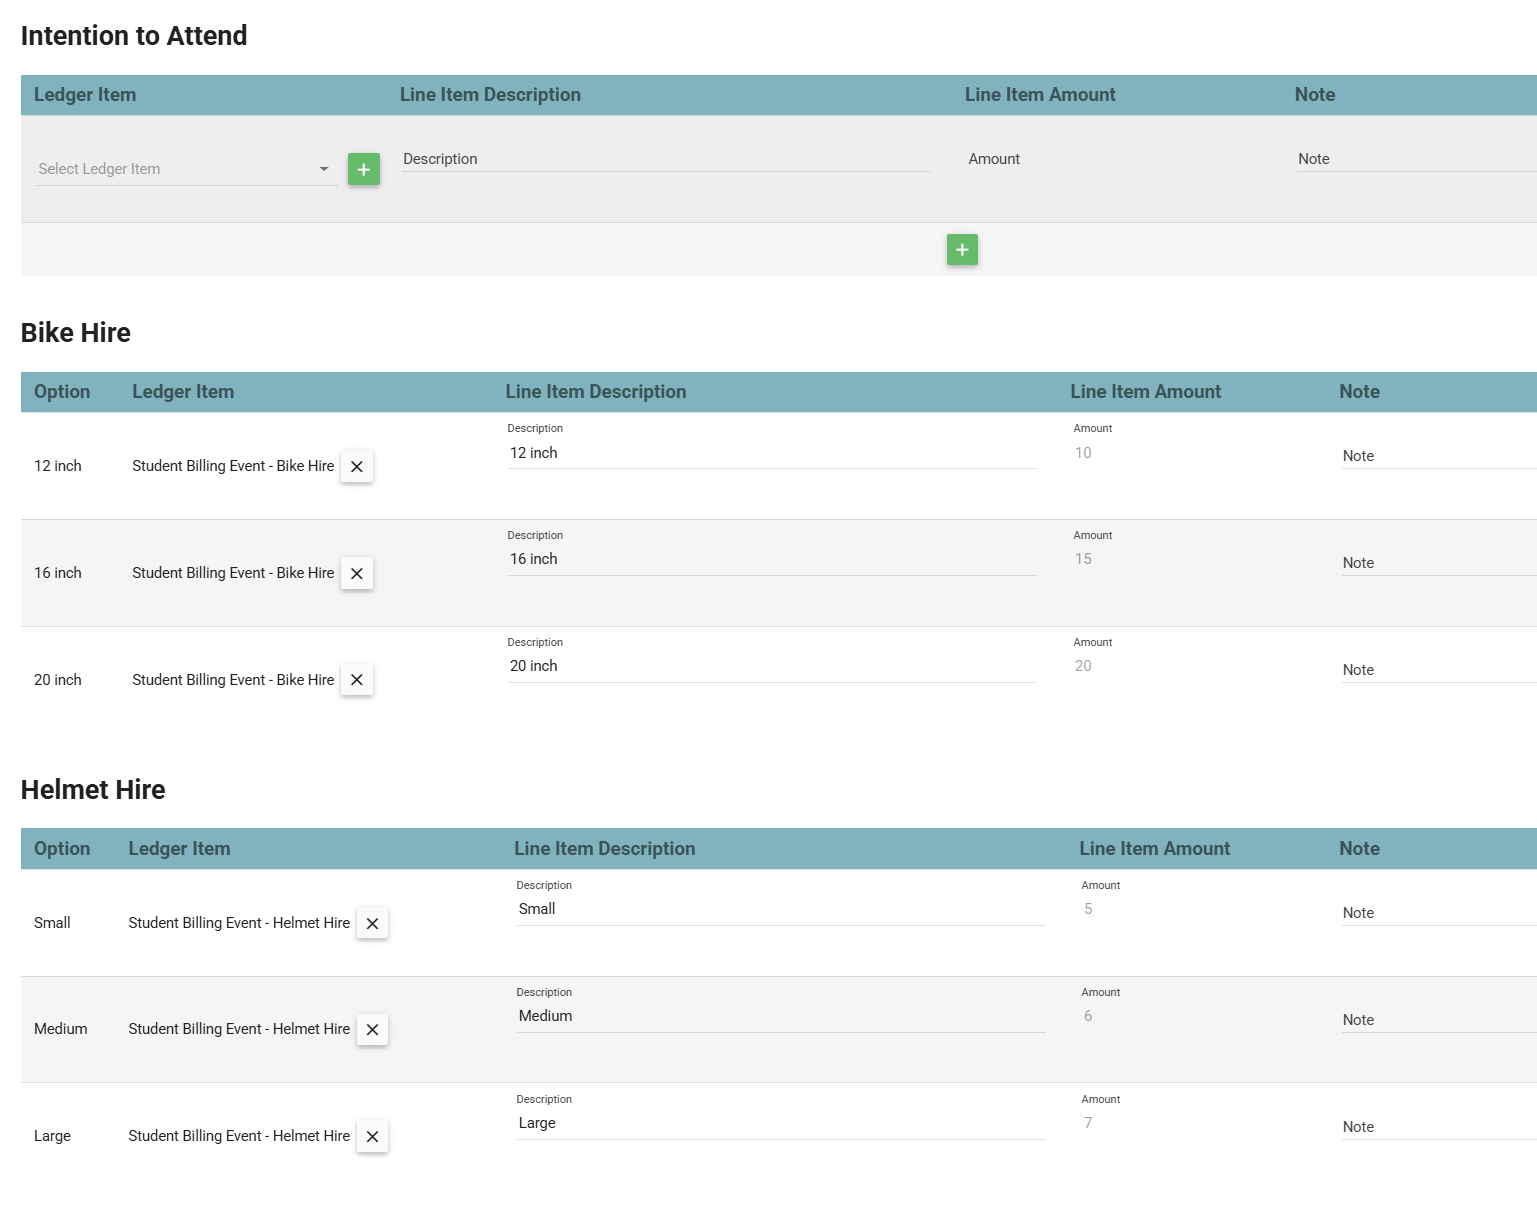Viewport: 1537px width, 1212px height.
Task: Click the 16 inch bike amount field
Action: click(x=1190, y=559)
